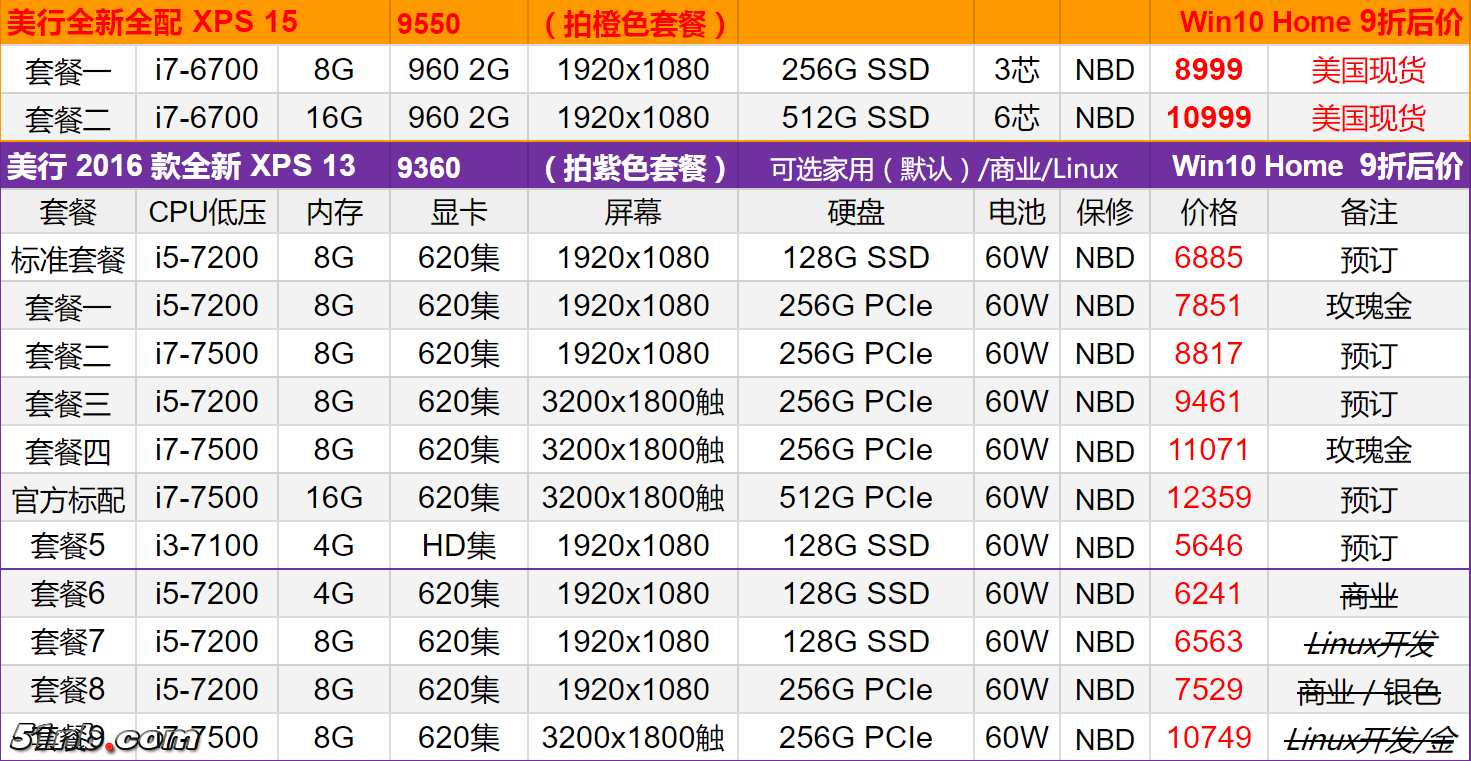Click the '电池' column header
Screen dimensions: 1471x761
pos(1017,212)
